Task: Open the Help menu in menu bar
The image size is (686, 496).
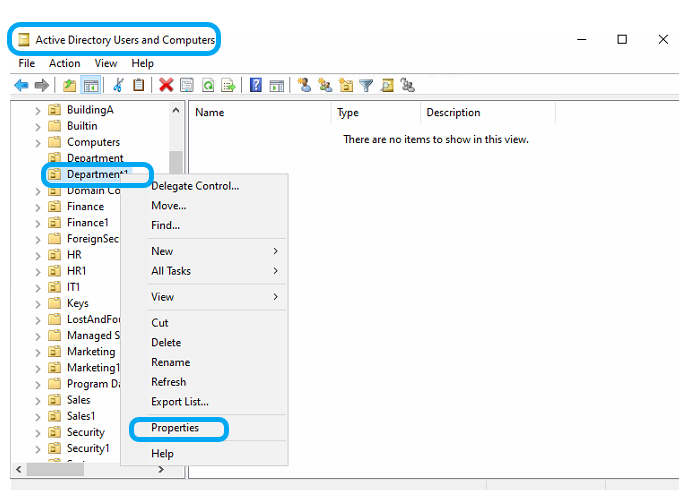Action: click(143, 63)
